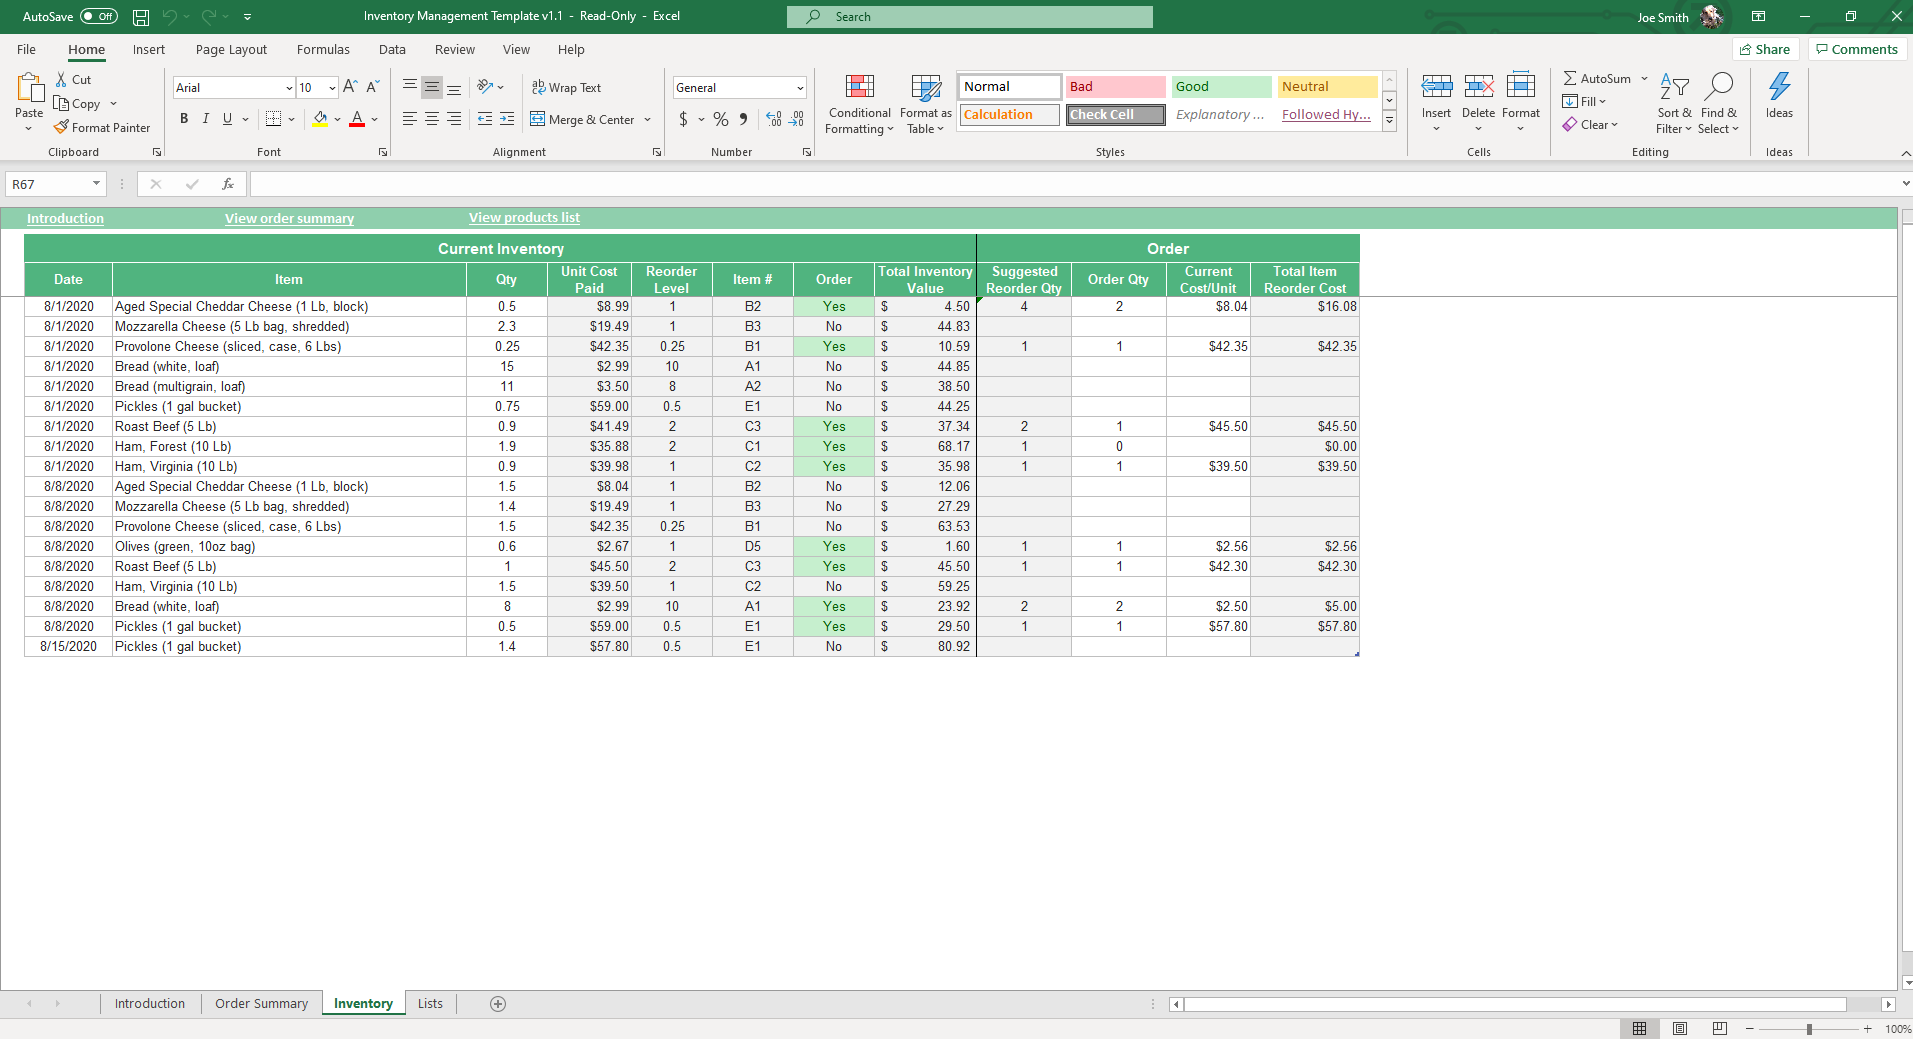Click the Ideas lightning icon
The image size is (1913, 1039).
pos(1779,87)
